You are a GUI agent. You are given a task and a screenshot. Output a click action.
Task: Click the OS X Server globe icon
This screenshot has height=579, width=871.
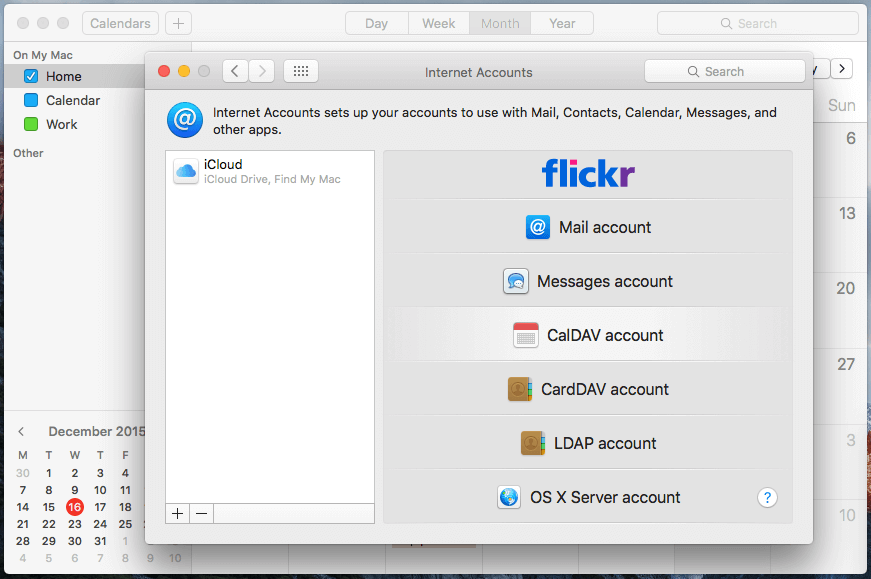point(509,497)
